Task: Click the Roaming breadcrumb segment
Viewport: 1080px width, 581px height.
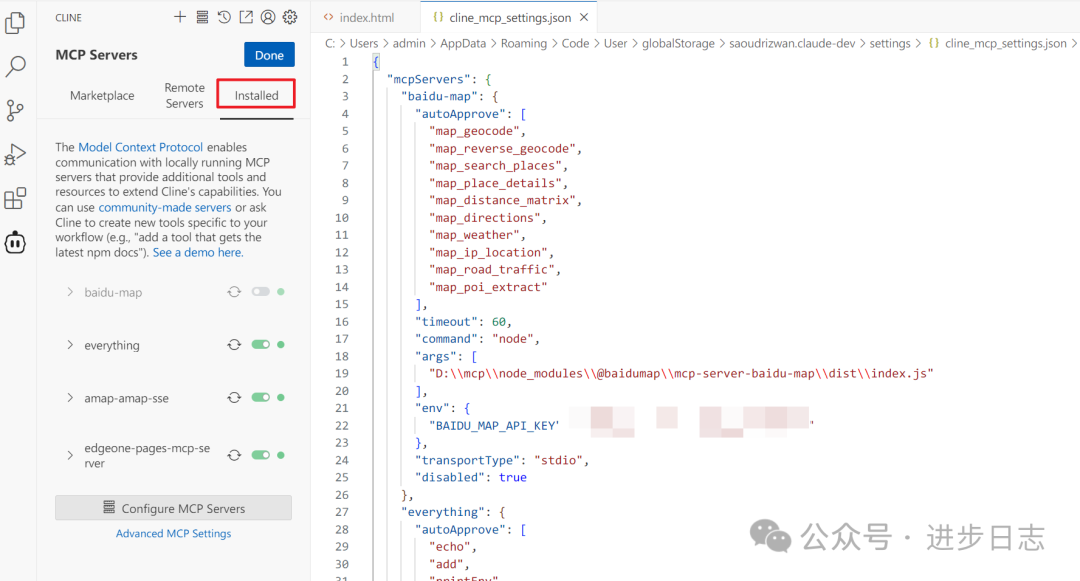Action: [523, 43]
